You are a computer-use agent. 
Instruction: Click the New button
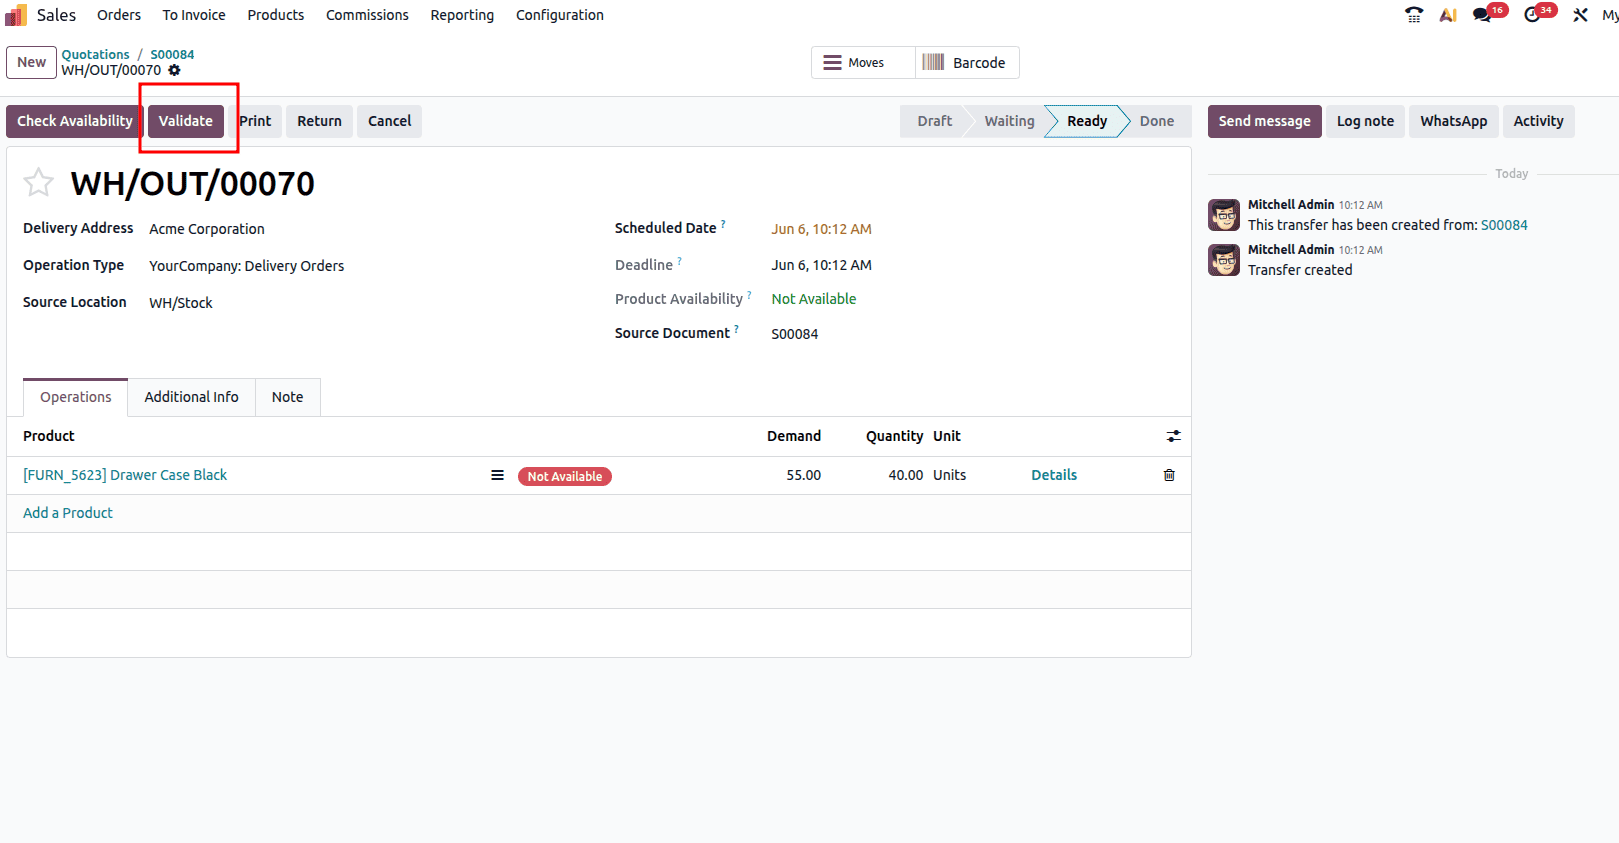click(x=31, y=62)
